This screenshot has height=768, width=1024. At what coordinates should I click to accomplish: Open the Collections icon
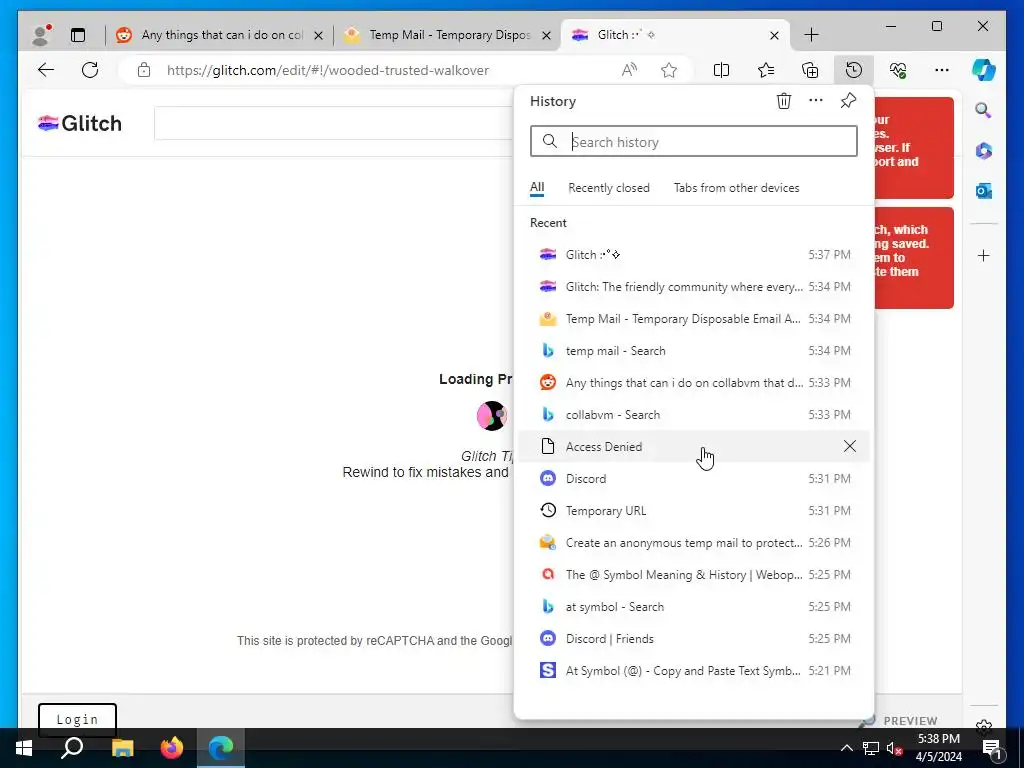pyautogui.click(x=810, y=70)
